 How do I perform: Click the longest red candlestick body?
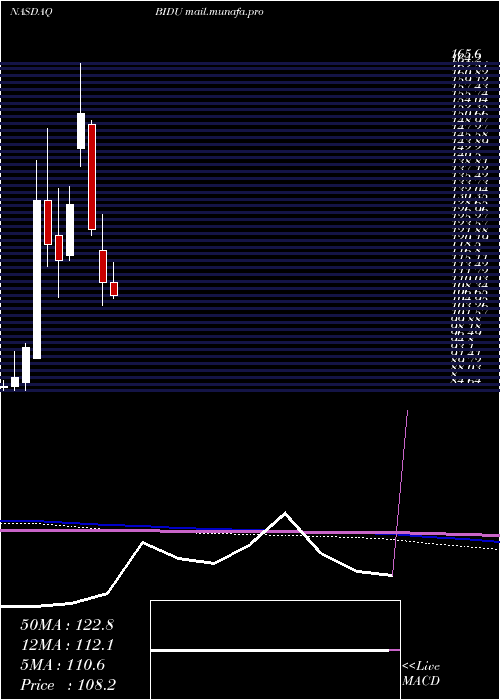tap(92, 177)
